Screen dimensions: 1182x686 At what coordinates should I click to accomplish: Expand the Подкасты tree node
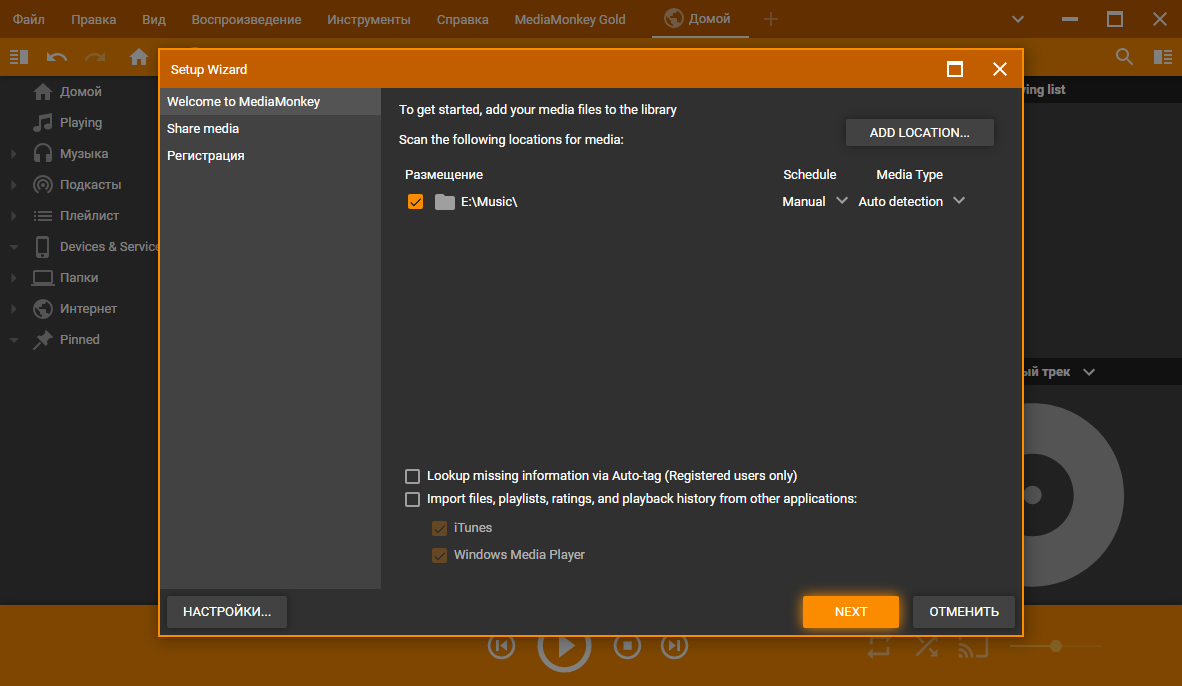point(14,185)
